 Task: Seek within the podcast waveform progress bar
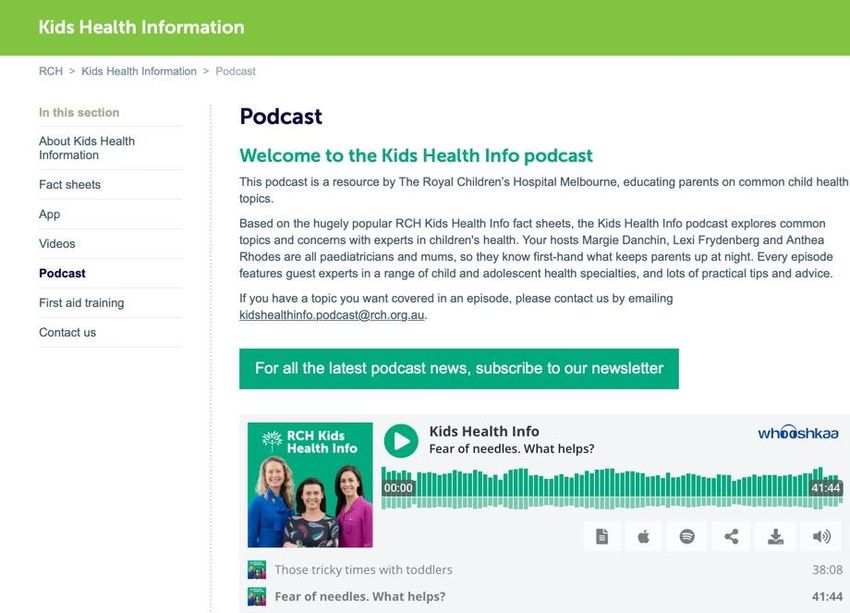[612, 488]
